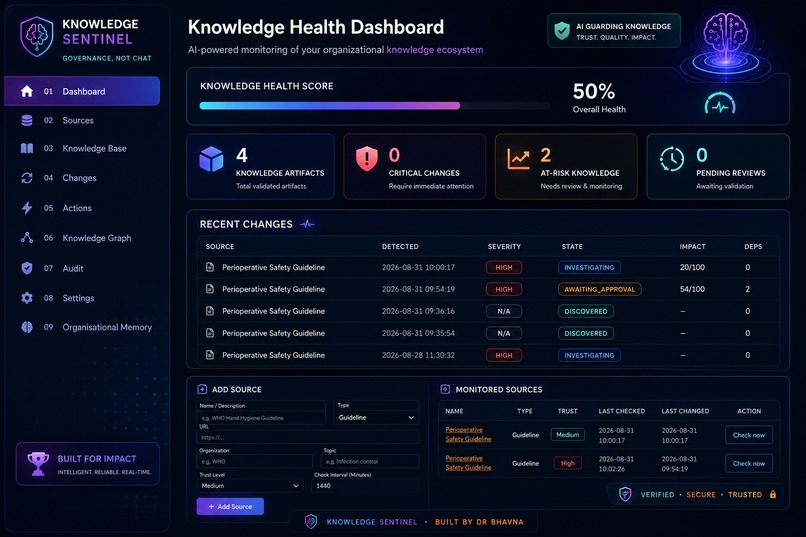Click footer Knowledge Sentinel shield icon
Screen dimensions: 806x537
311,522
